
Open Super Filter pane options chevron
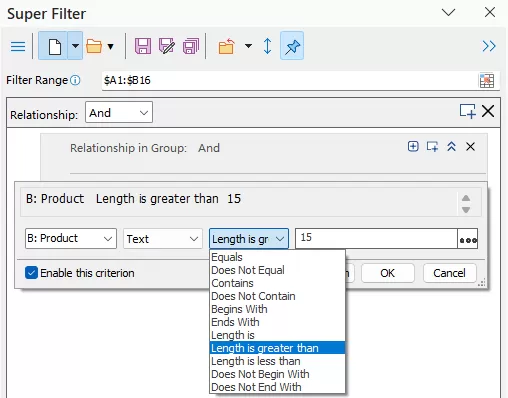(x=448, y=12)
